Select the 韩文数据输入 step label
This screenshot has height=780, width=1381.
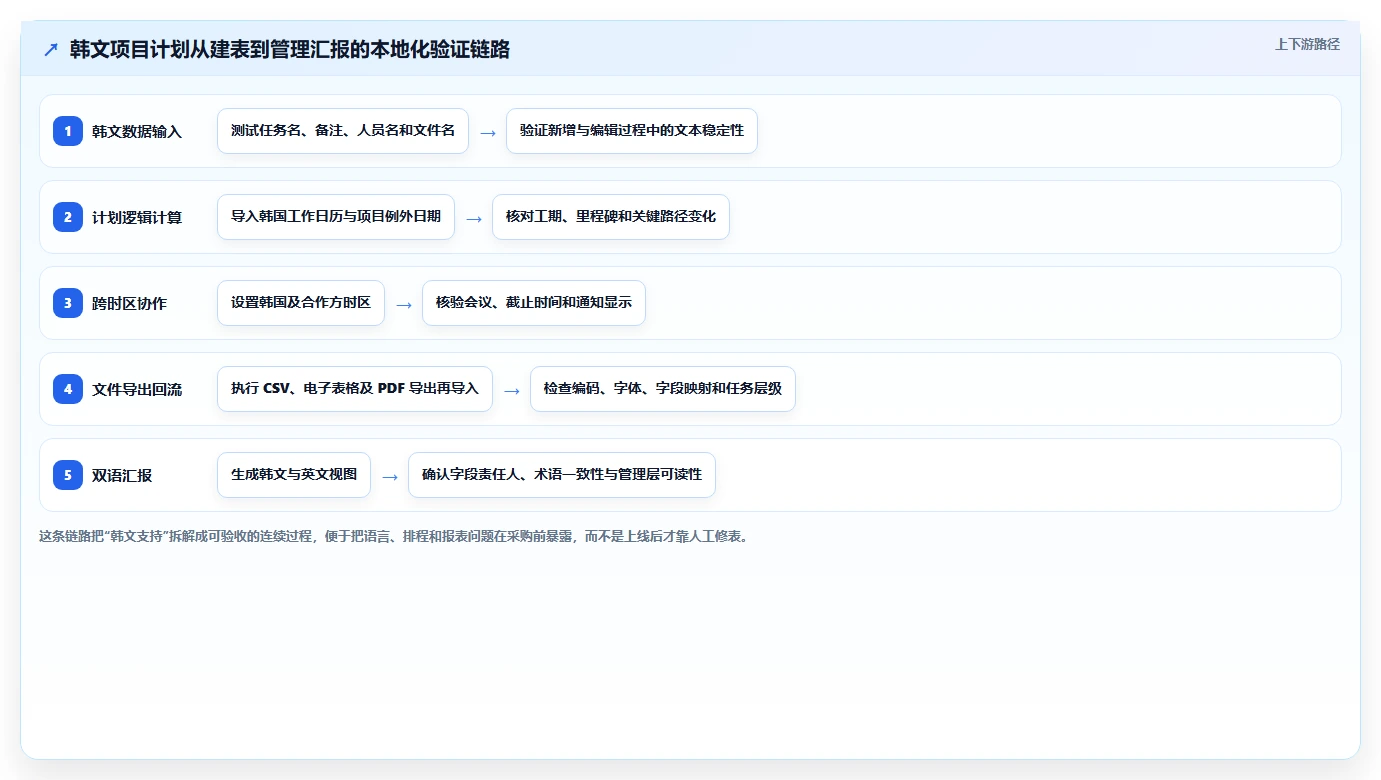point(137,131)
